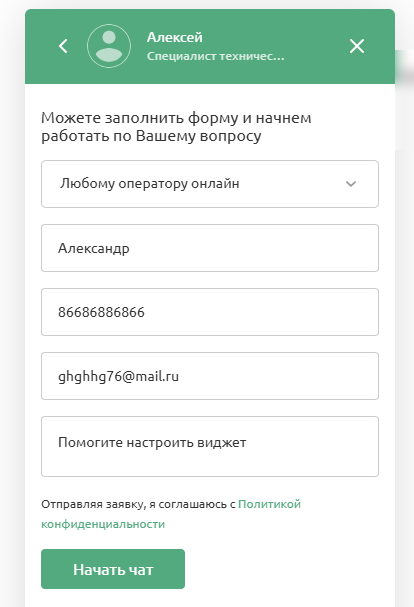Click white space below 'Начать чат' button

(x=210, y=598)
